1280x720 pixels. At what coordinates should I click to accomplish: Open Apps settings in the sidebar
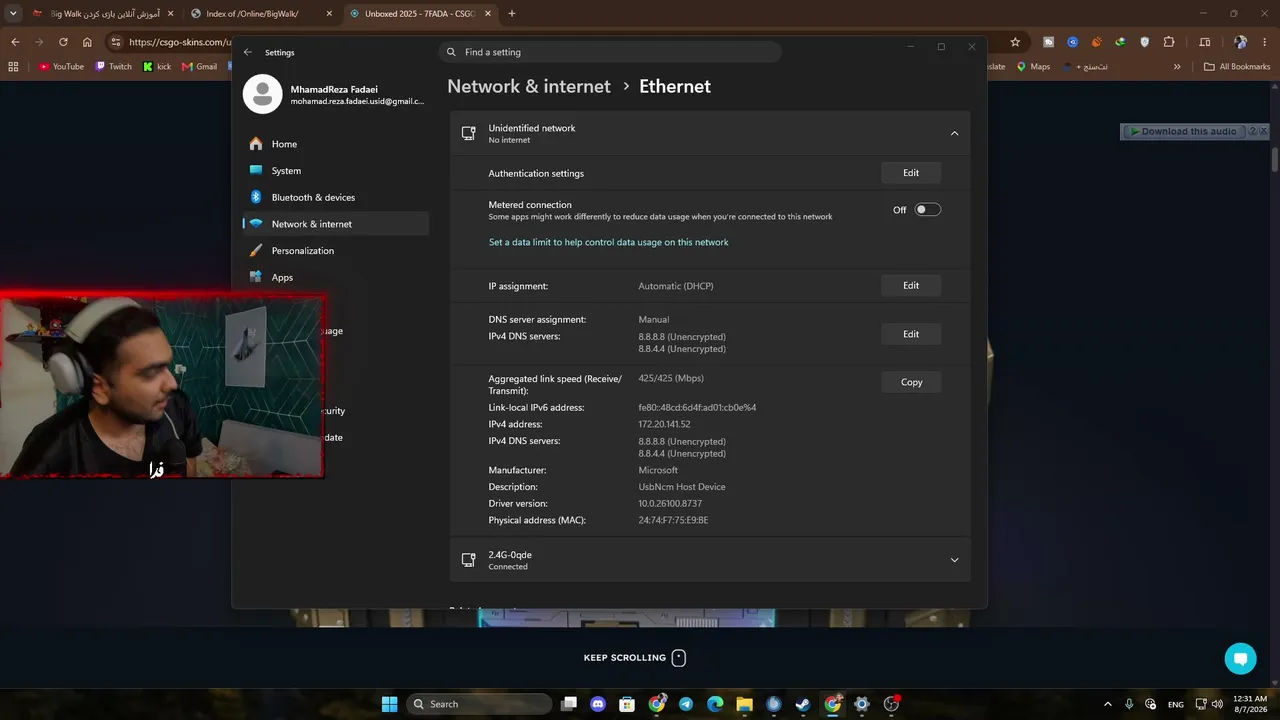pyautogui.click(x=336, y=277)
